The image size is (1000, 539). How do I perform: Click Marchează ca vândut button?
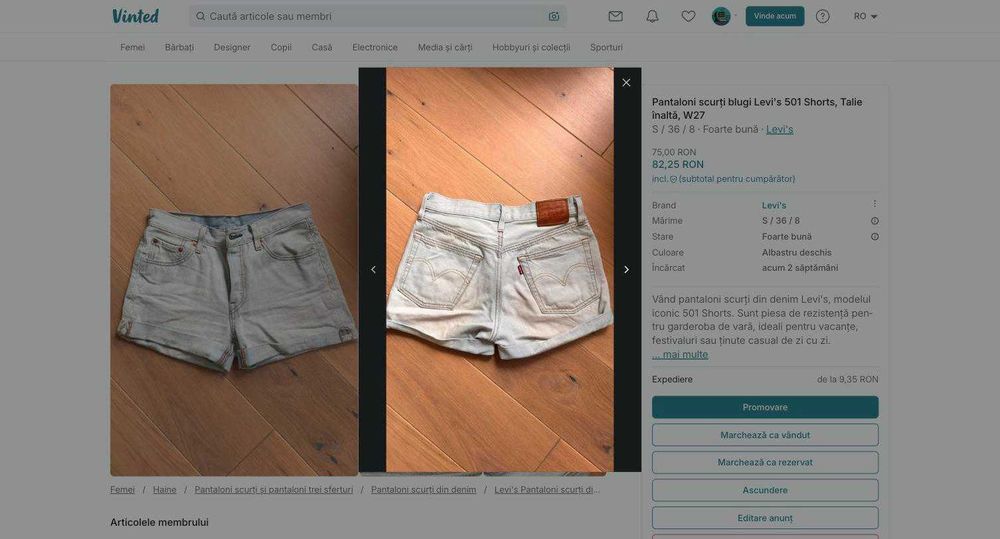[x=765, y=435]
